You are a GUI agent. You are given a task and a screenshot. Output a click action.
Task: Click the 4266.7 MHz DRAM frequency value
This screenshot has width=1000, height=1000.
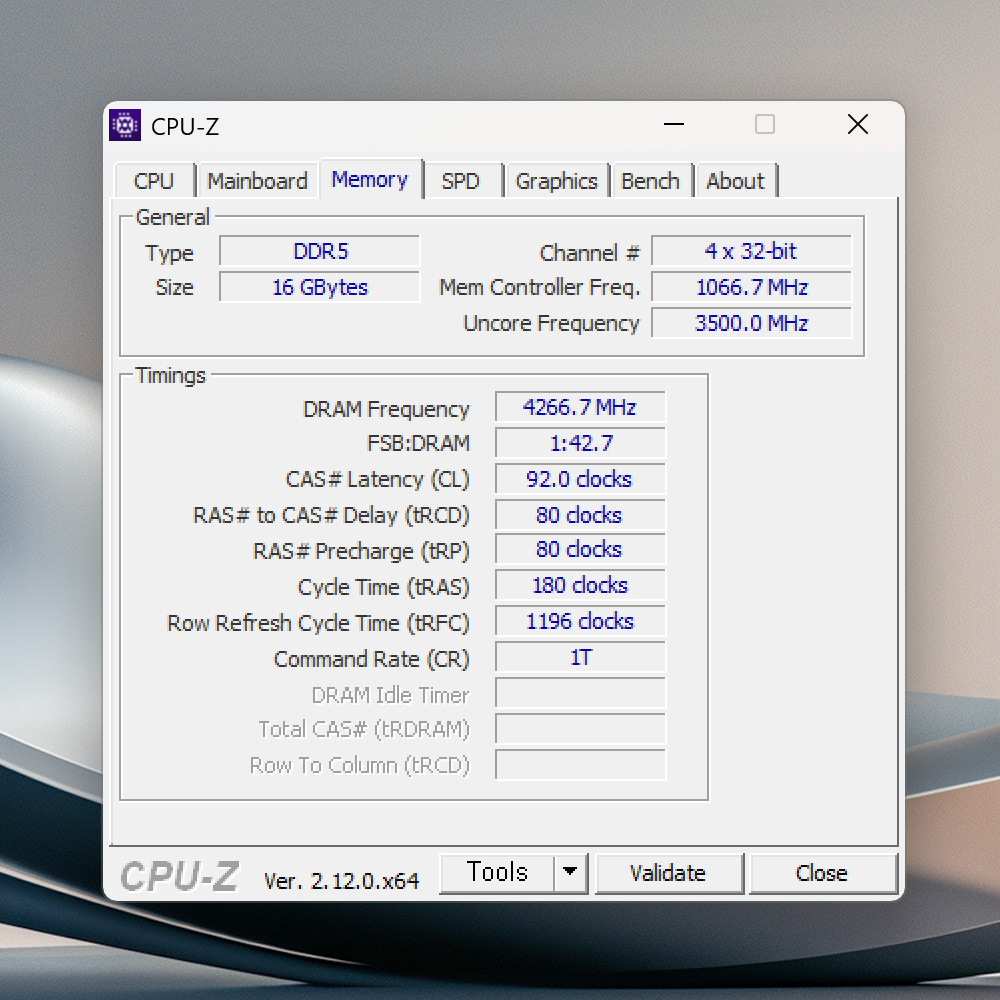tap(580, 407)
